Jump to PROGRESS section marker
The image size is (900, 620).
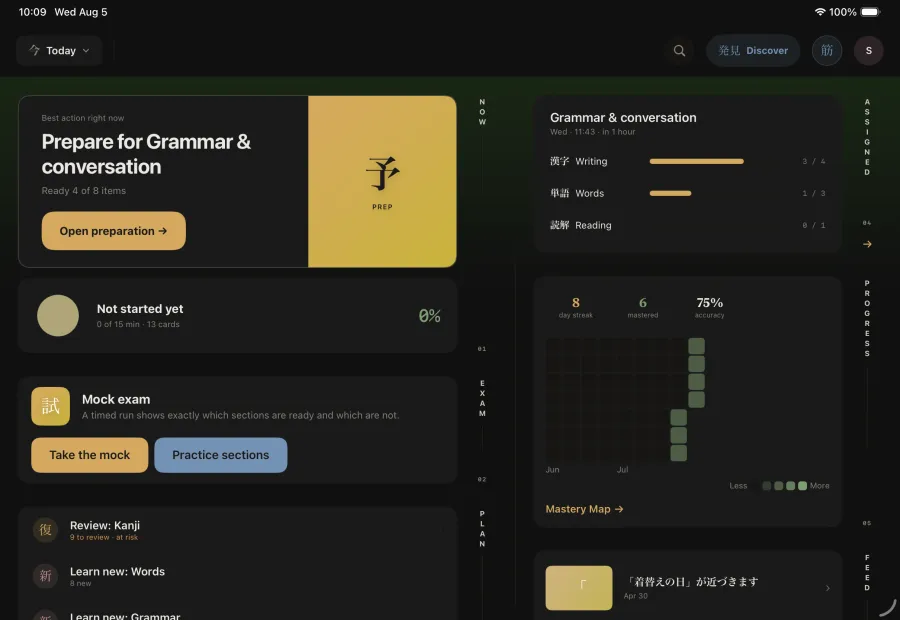pyautogui.click(x=867, y=319)
